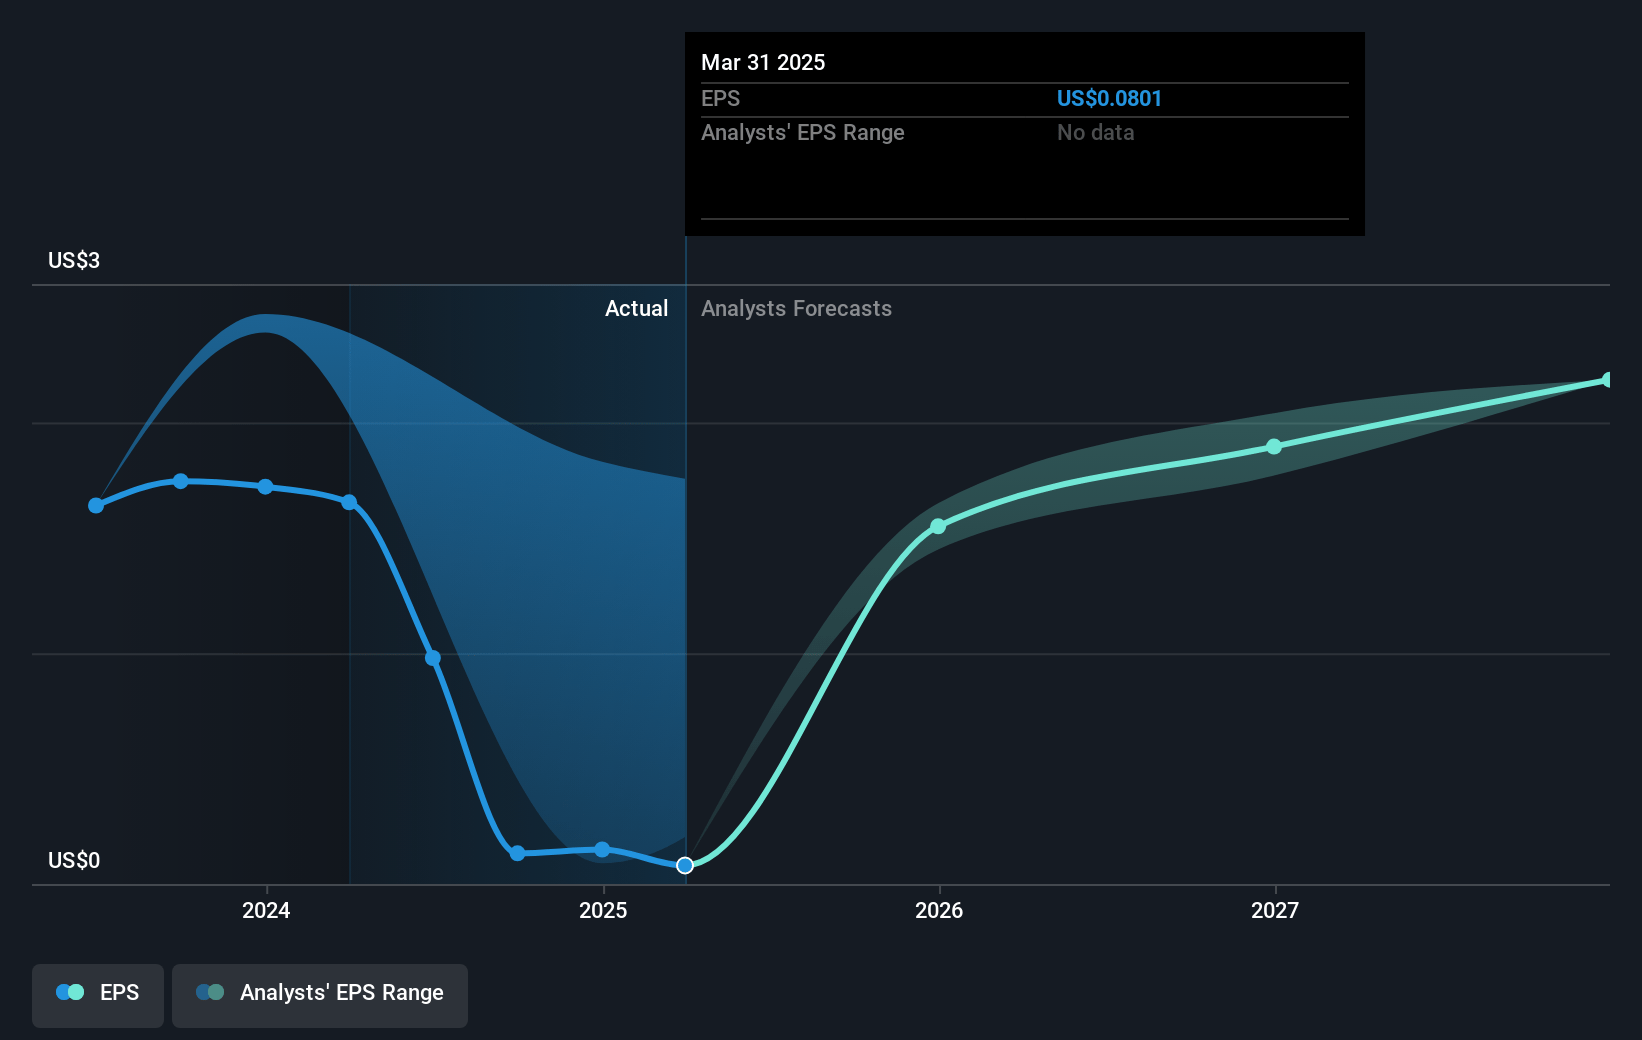Viewport: 1642px width, 1040px height.
Task: Click the 2027 forecast EPS data point
Action: (1274, 447)
